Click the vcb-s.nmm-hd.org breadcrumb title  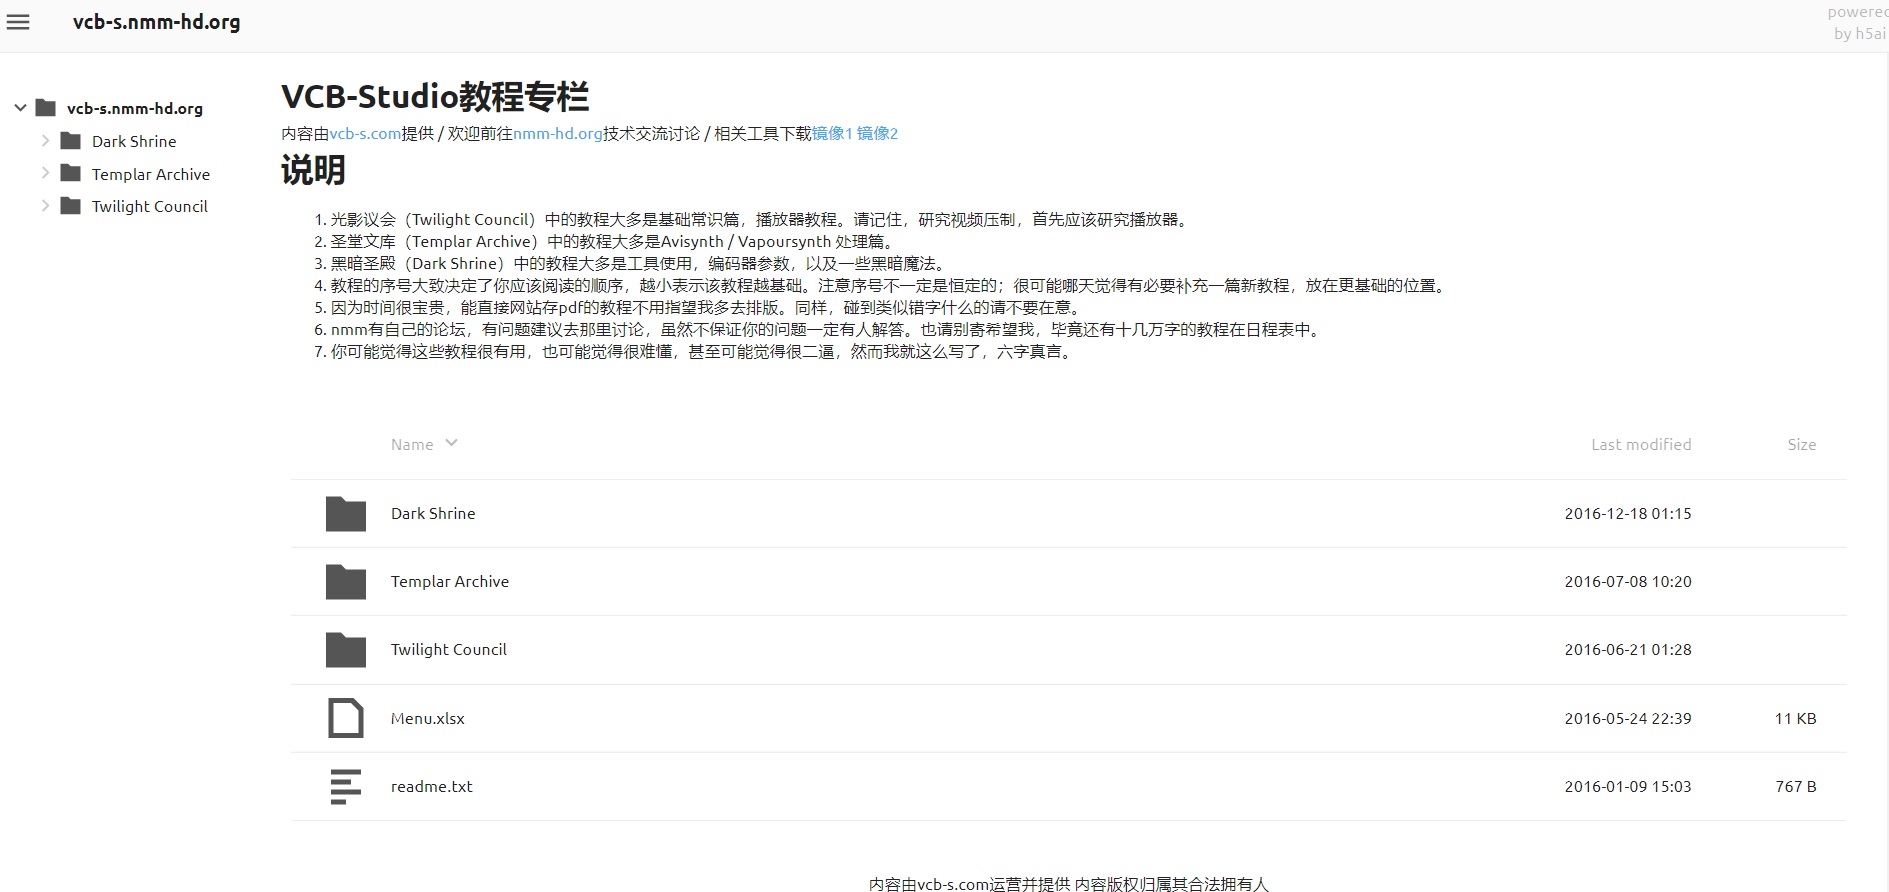click(x=156, y=22)
